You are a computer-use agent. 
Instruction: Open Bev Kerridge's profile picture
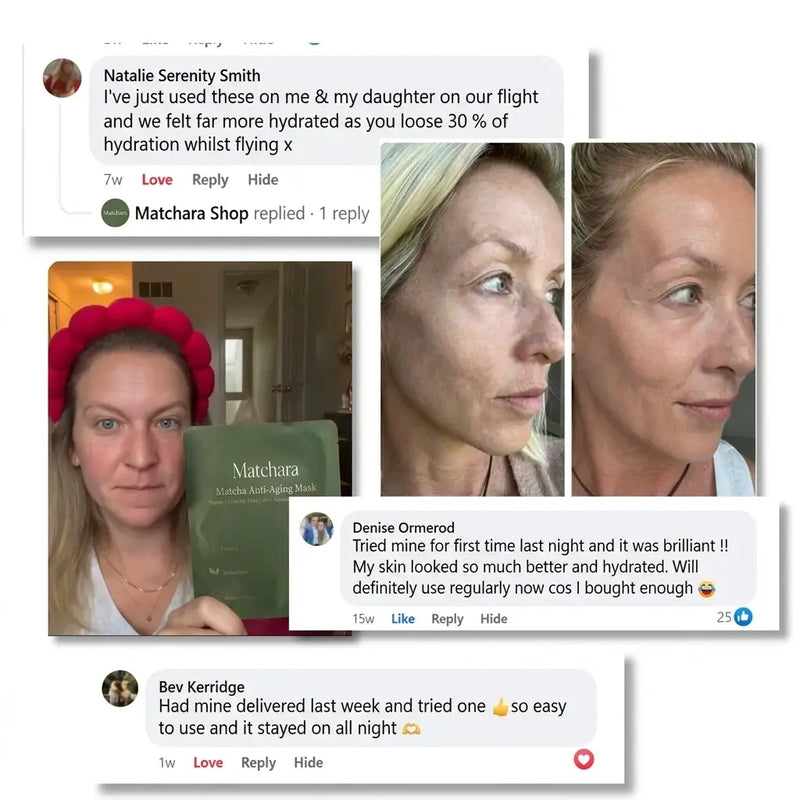click(120, 688)
